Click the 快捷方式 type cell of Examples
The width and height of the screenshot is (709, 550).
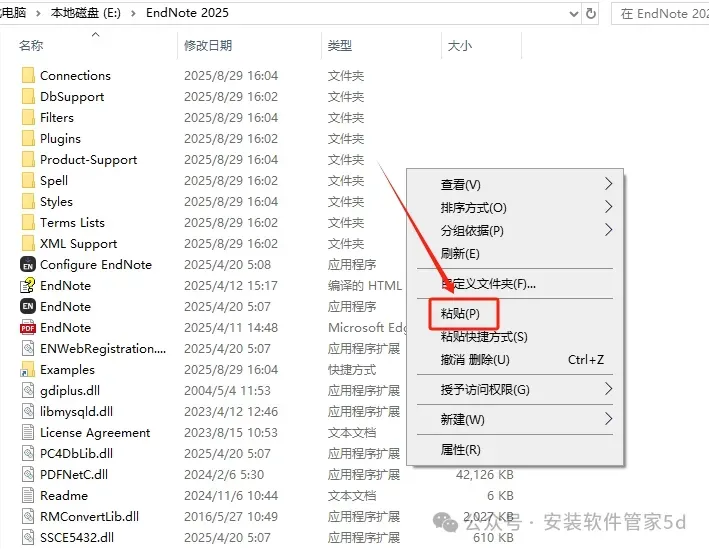point(352,370)
